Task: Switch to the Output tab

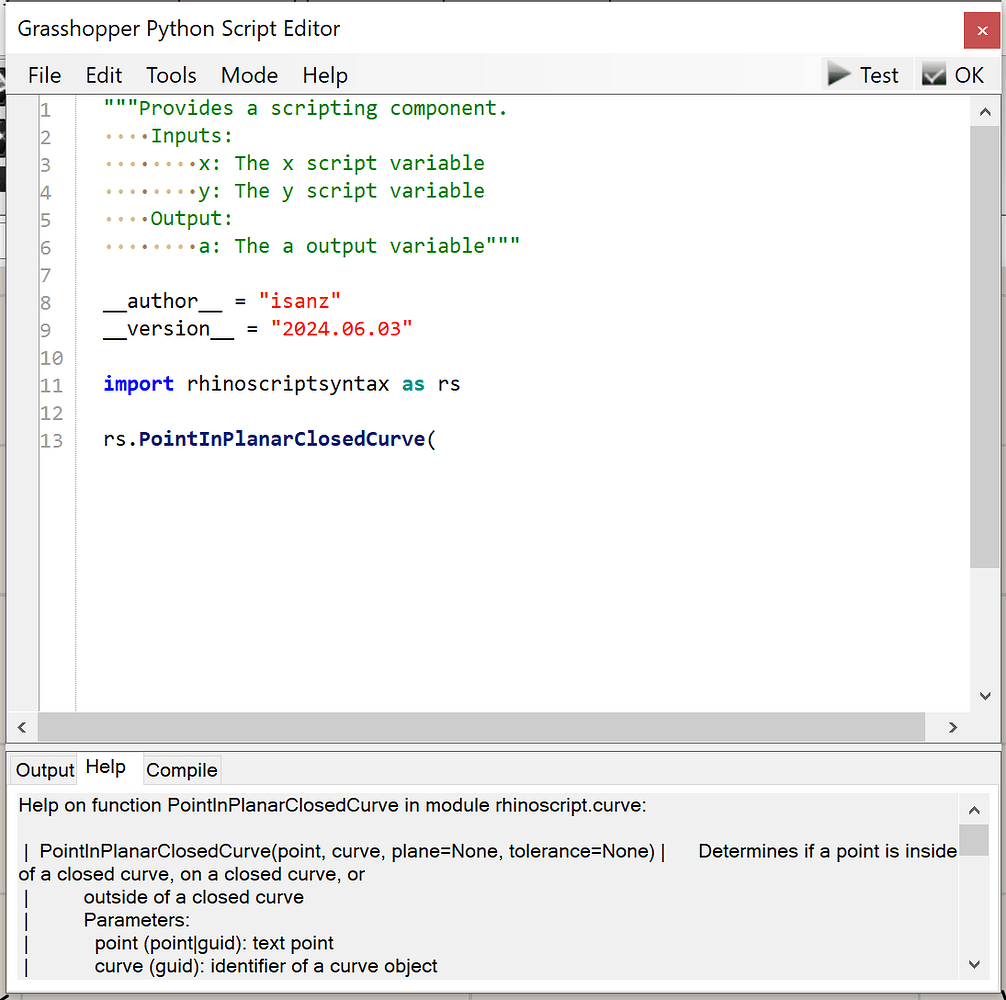Action: [43, 770]
